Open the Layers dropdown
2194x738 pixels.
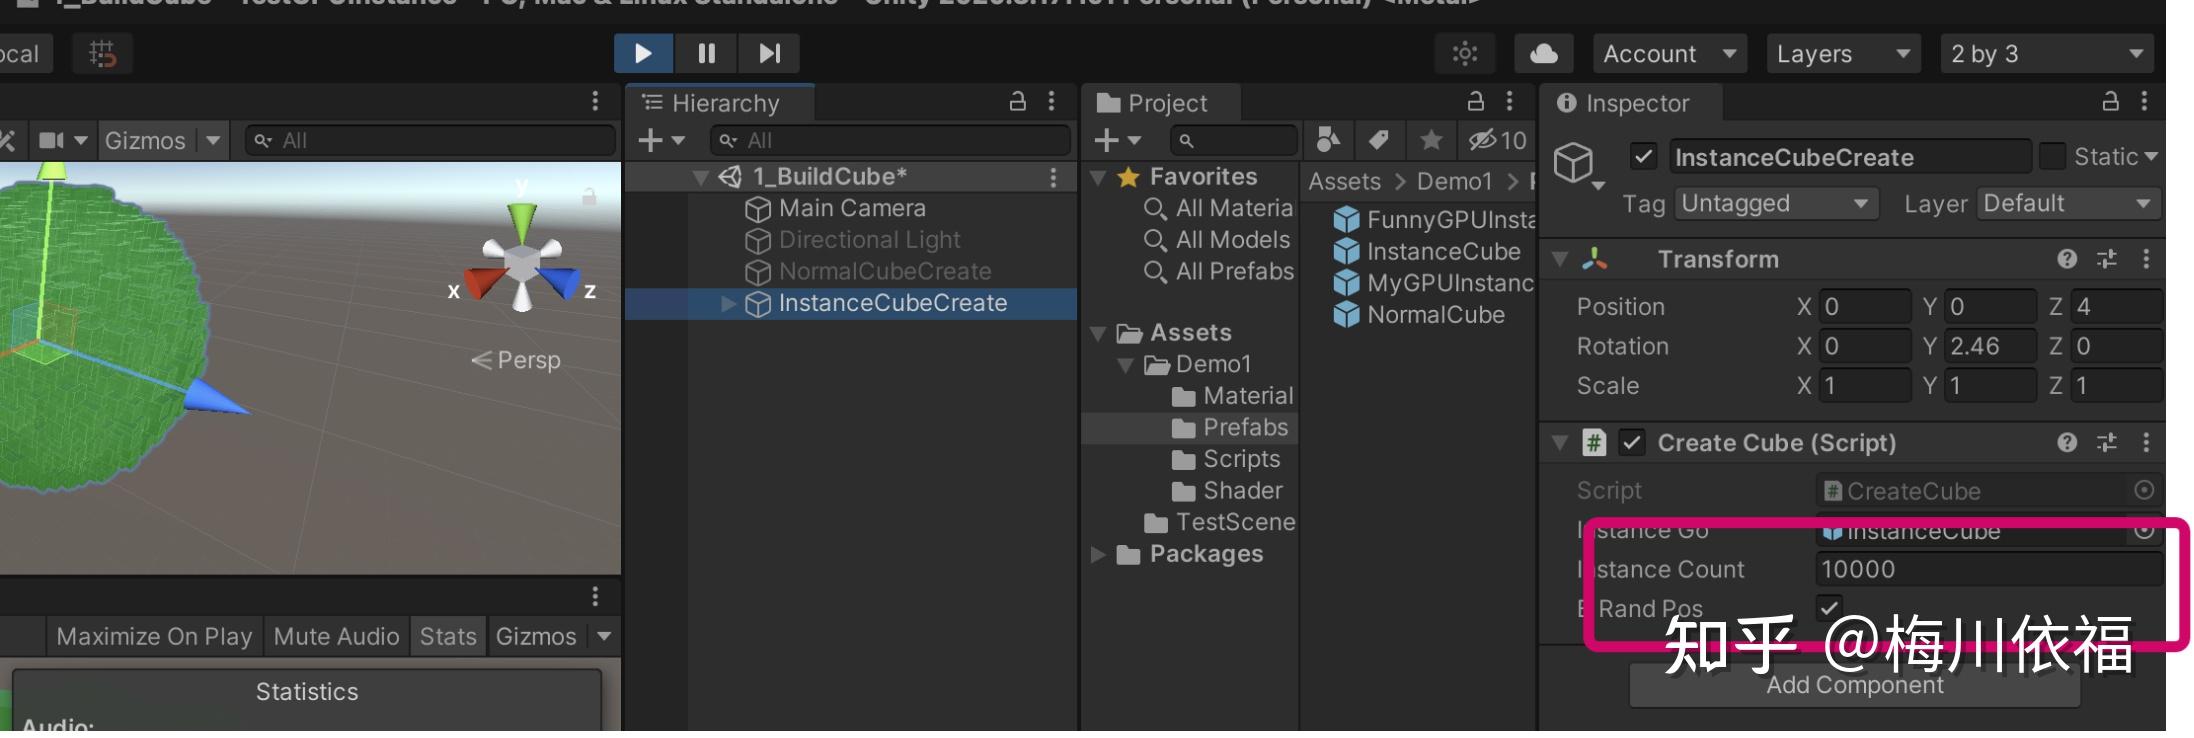pos(1843,54)
